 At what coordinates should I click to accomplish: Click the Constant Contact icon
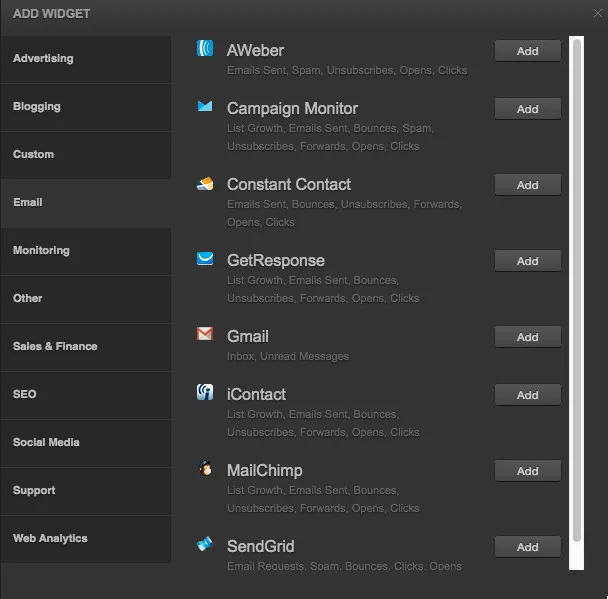205,184
